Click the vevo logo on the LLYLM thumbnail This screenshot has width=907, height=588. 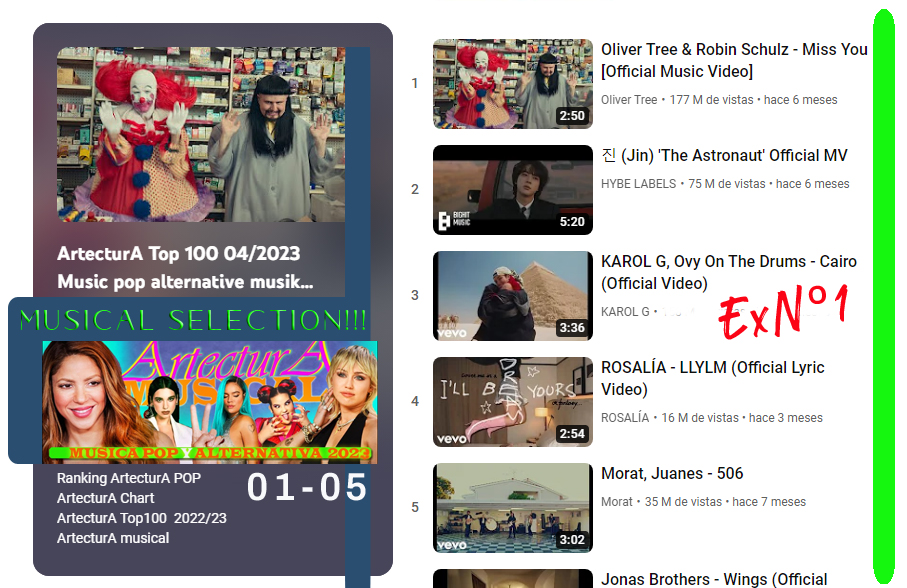pyautogui.click(x=452, y=439)
